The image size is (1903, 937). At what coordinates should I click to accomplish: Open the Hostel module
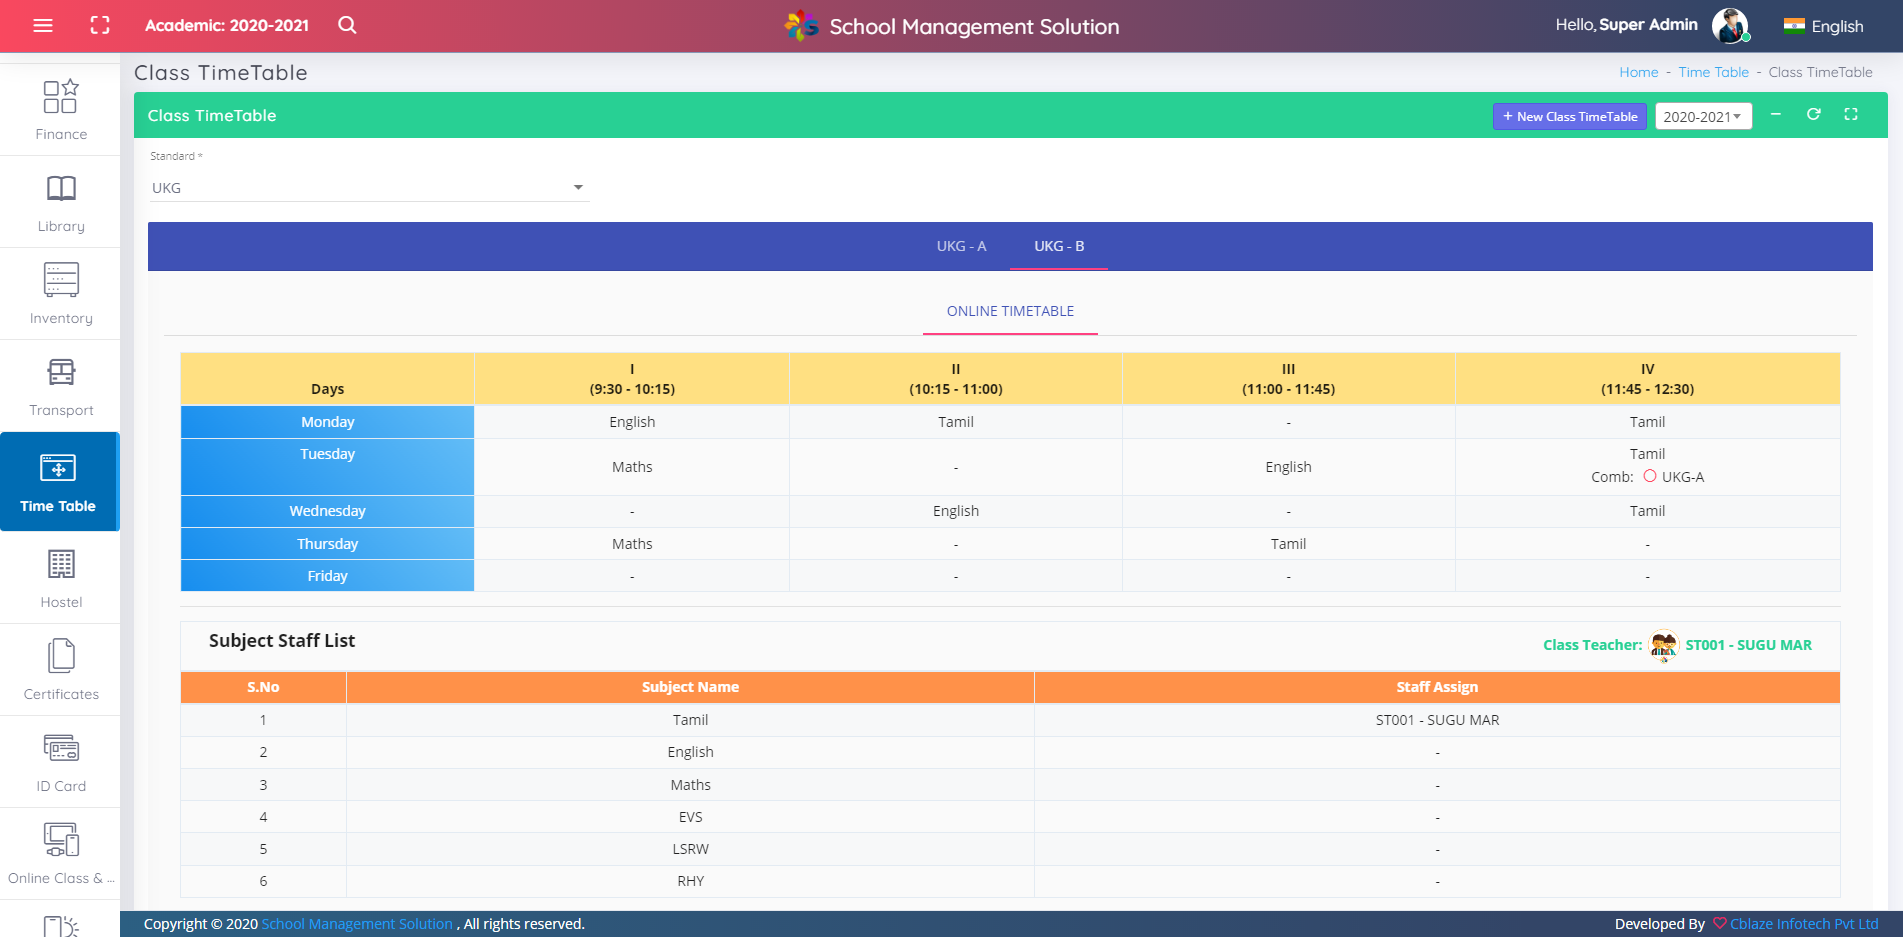click(61, 578)
